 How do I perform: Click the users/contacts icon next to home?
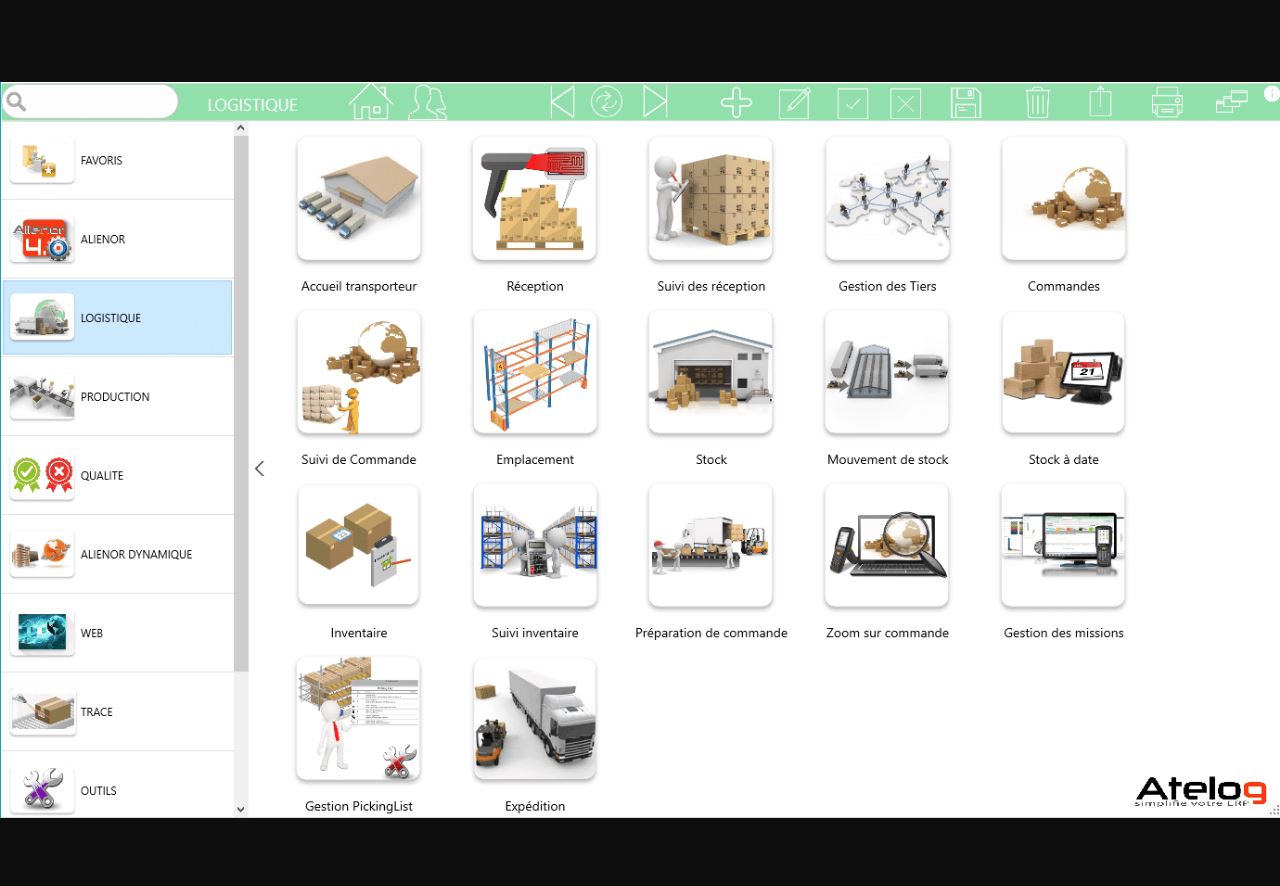(x=427, y=100)
